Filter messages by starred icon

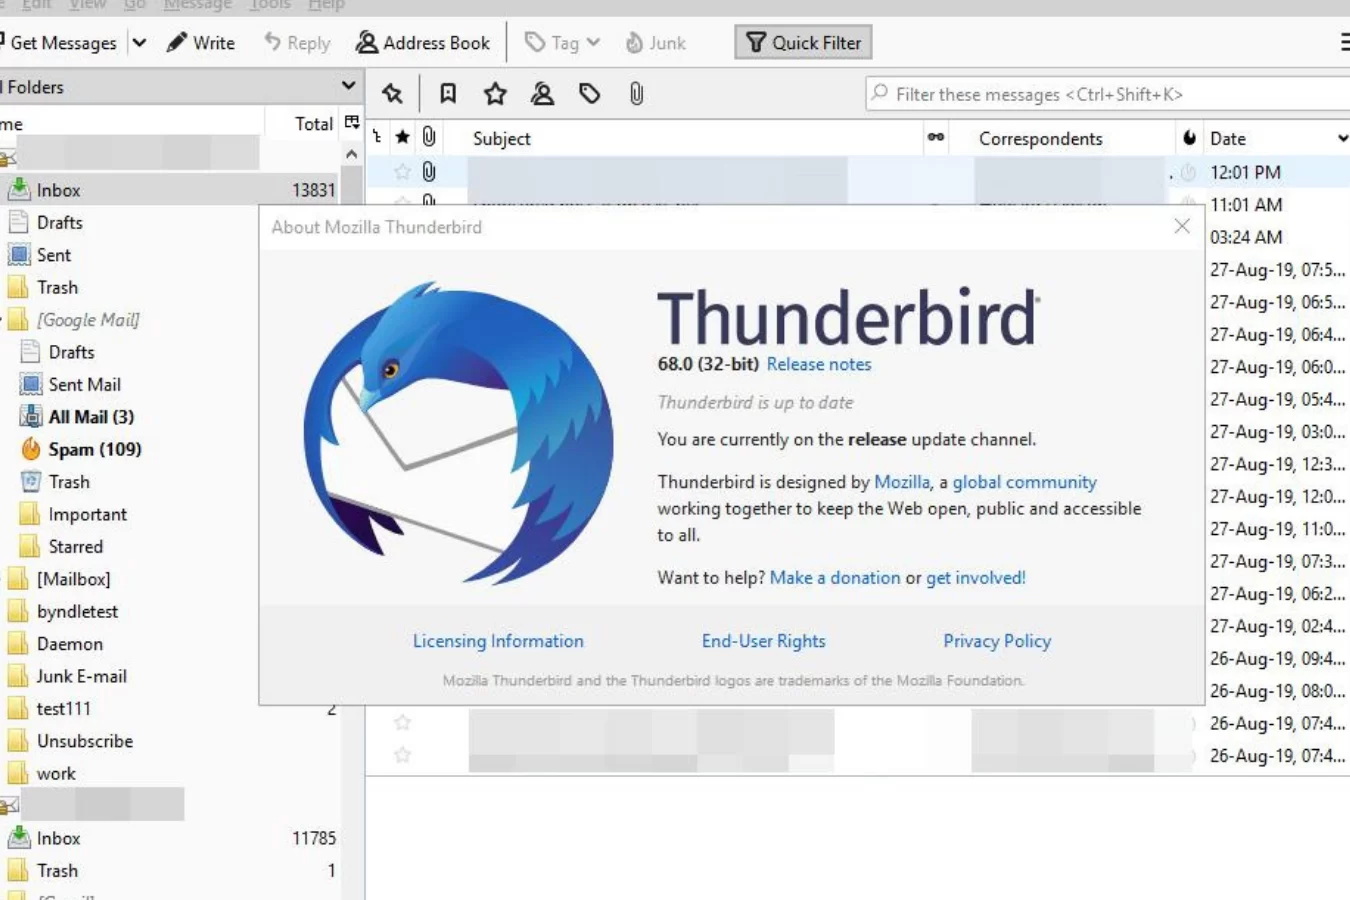[x=495, y=94]
